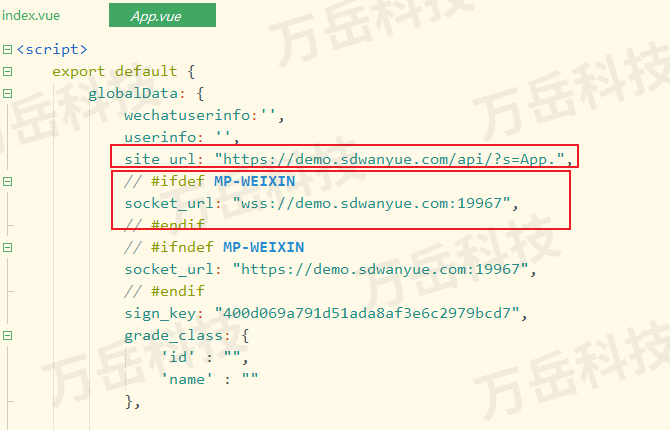This screenshot has width=670, height=430.
Task: Click the grade_class: { line
Action: (187, 336)
